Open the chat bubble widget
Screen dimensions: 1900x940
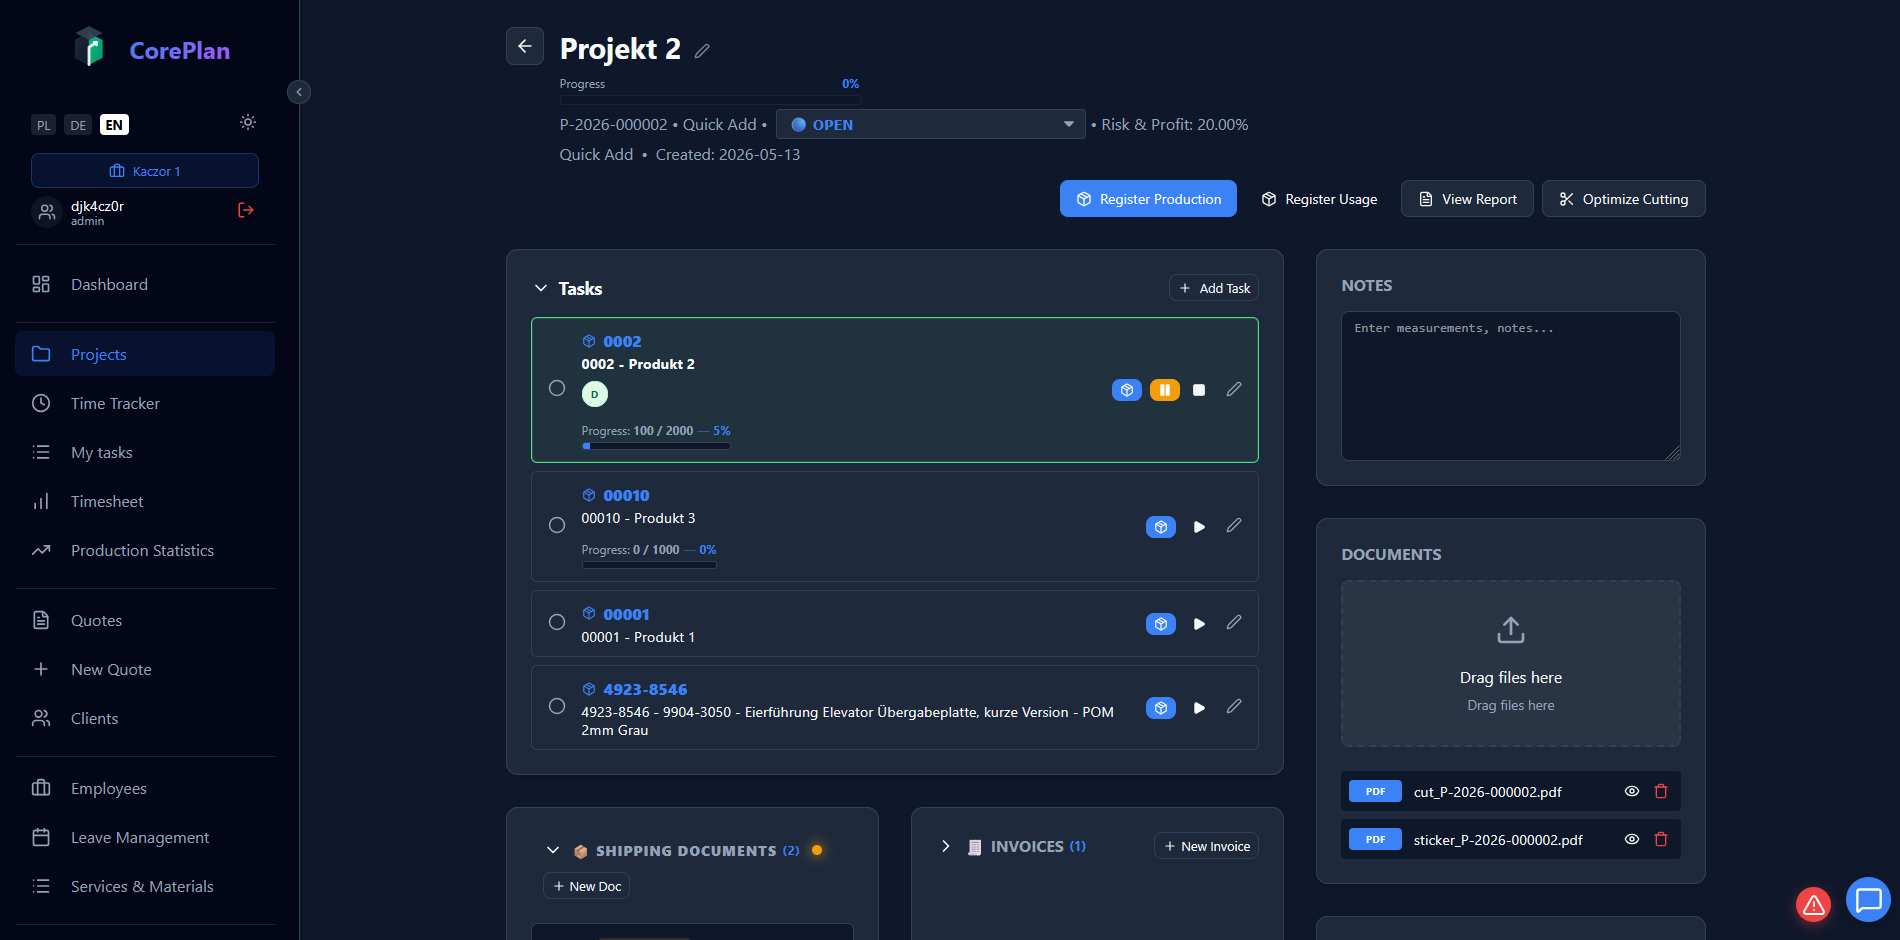[x=1868, y=900]
